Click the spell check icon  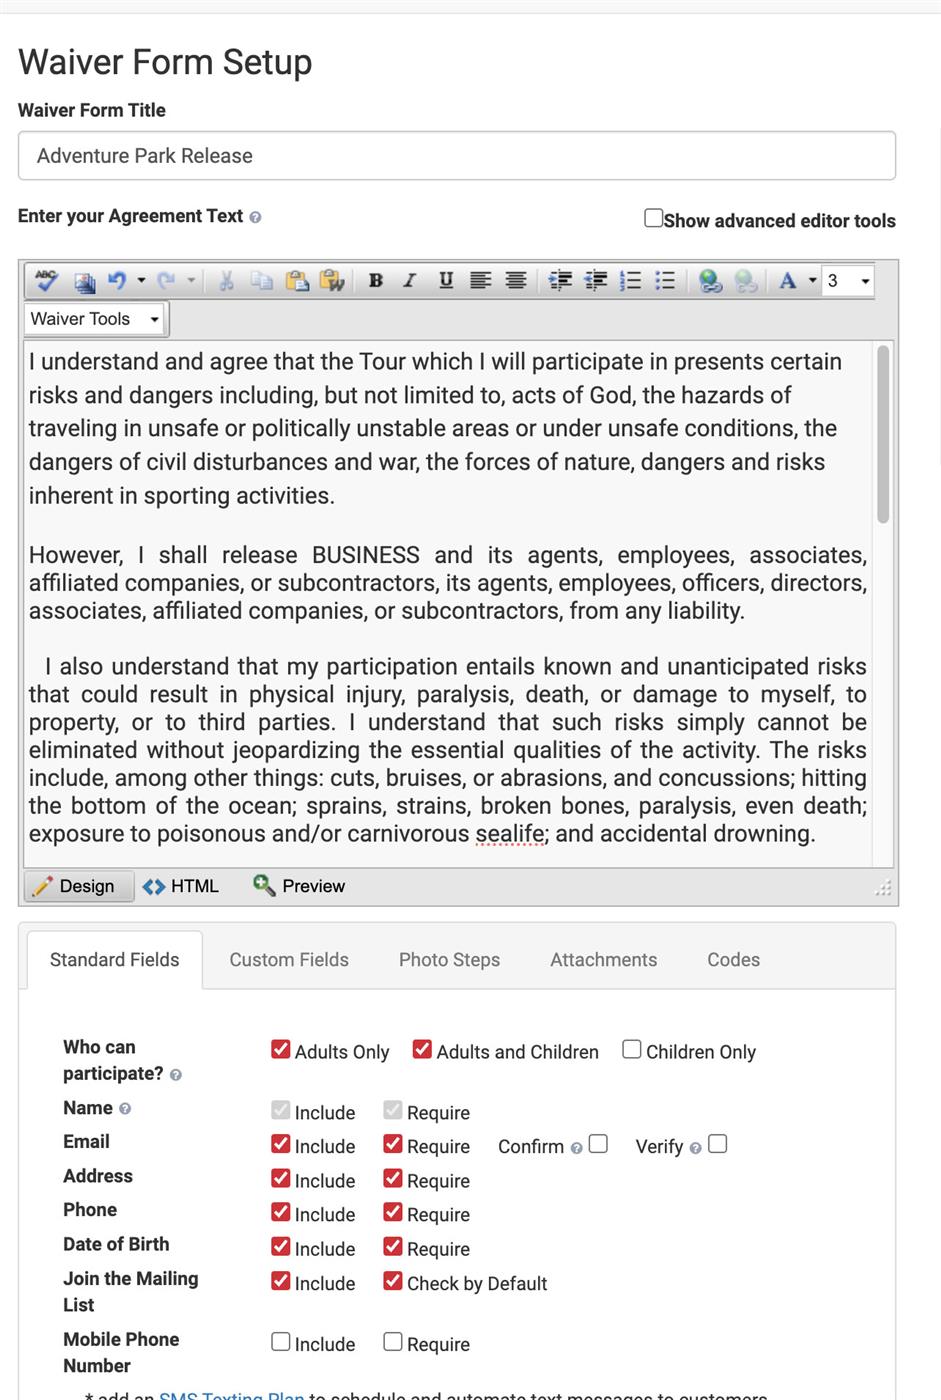[x=46, y=281]
